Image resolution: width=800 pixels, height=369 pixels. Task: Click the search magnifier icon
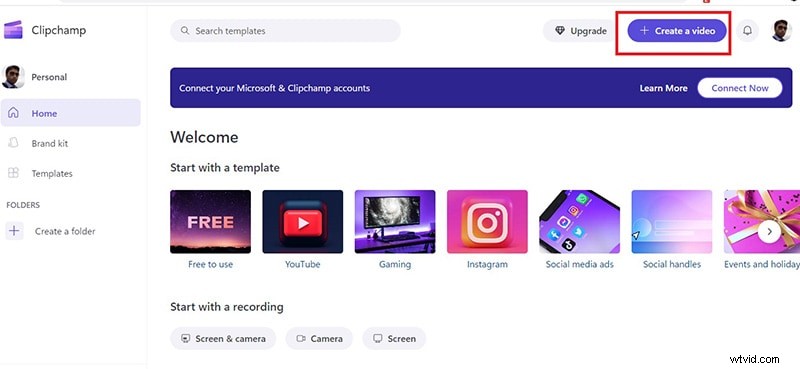pyautogui.click(x=185, y=31)
